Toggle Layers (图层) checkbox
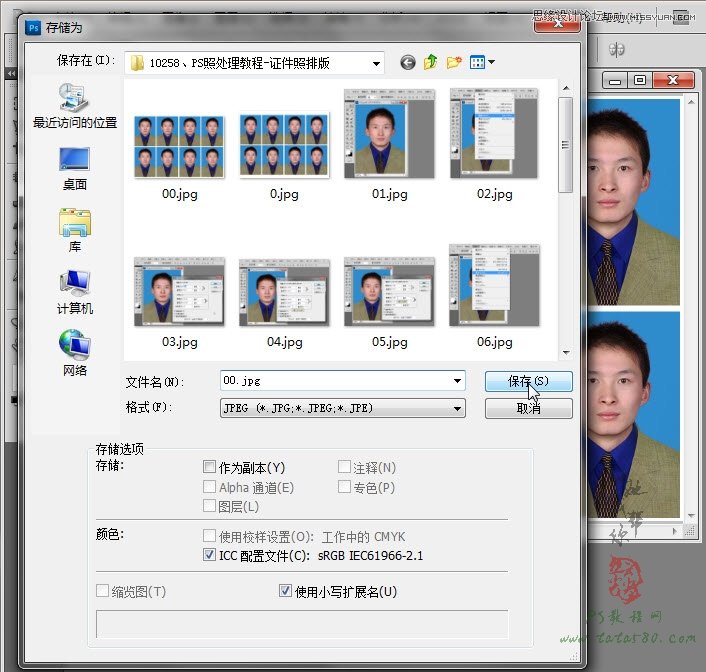The height and width of the screenshot is (672, 706). (209, 506)
